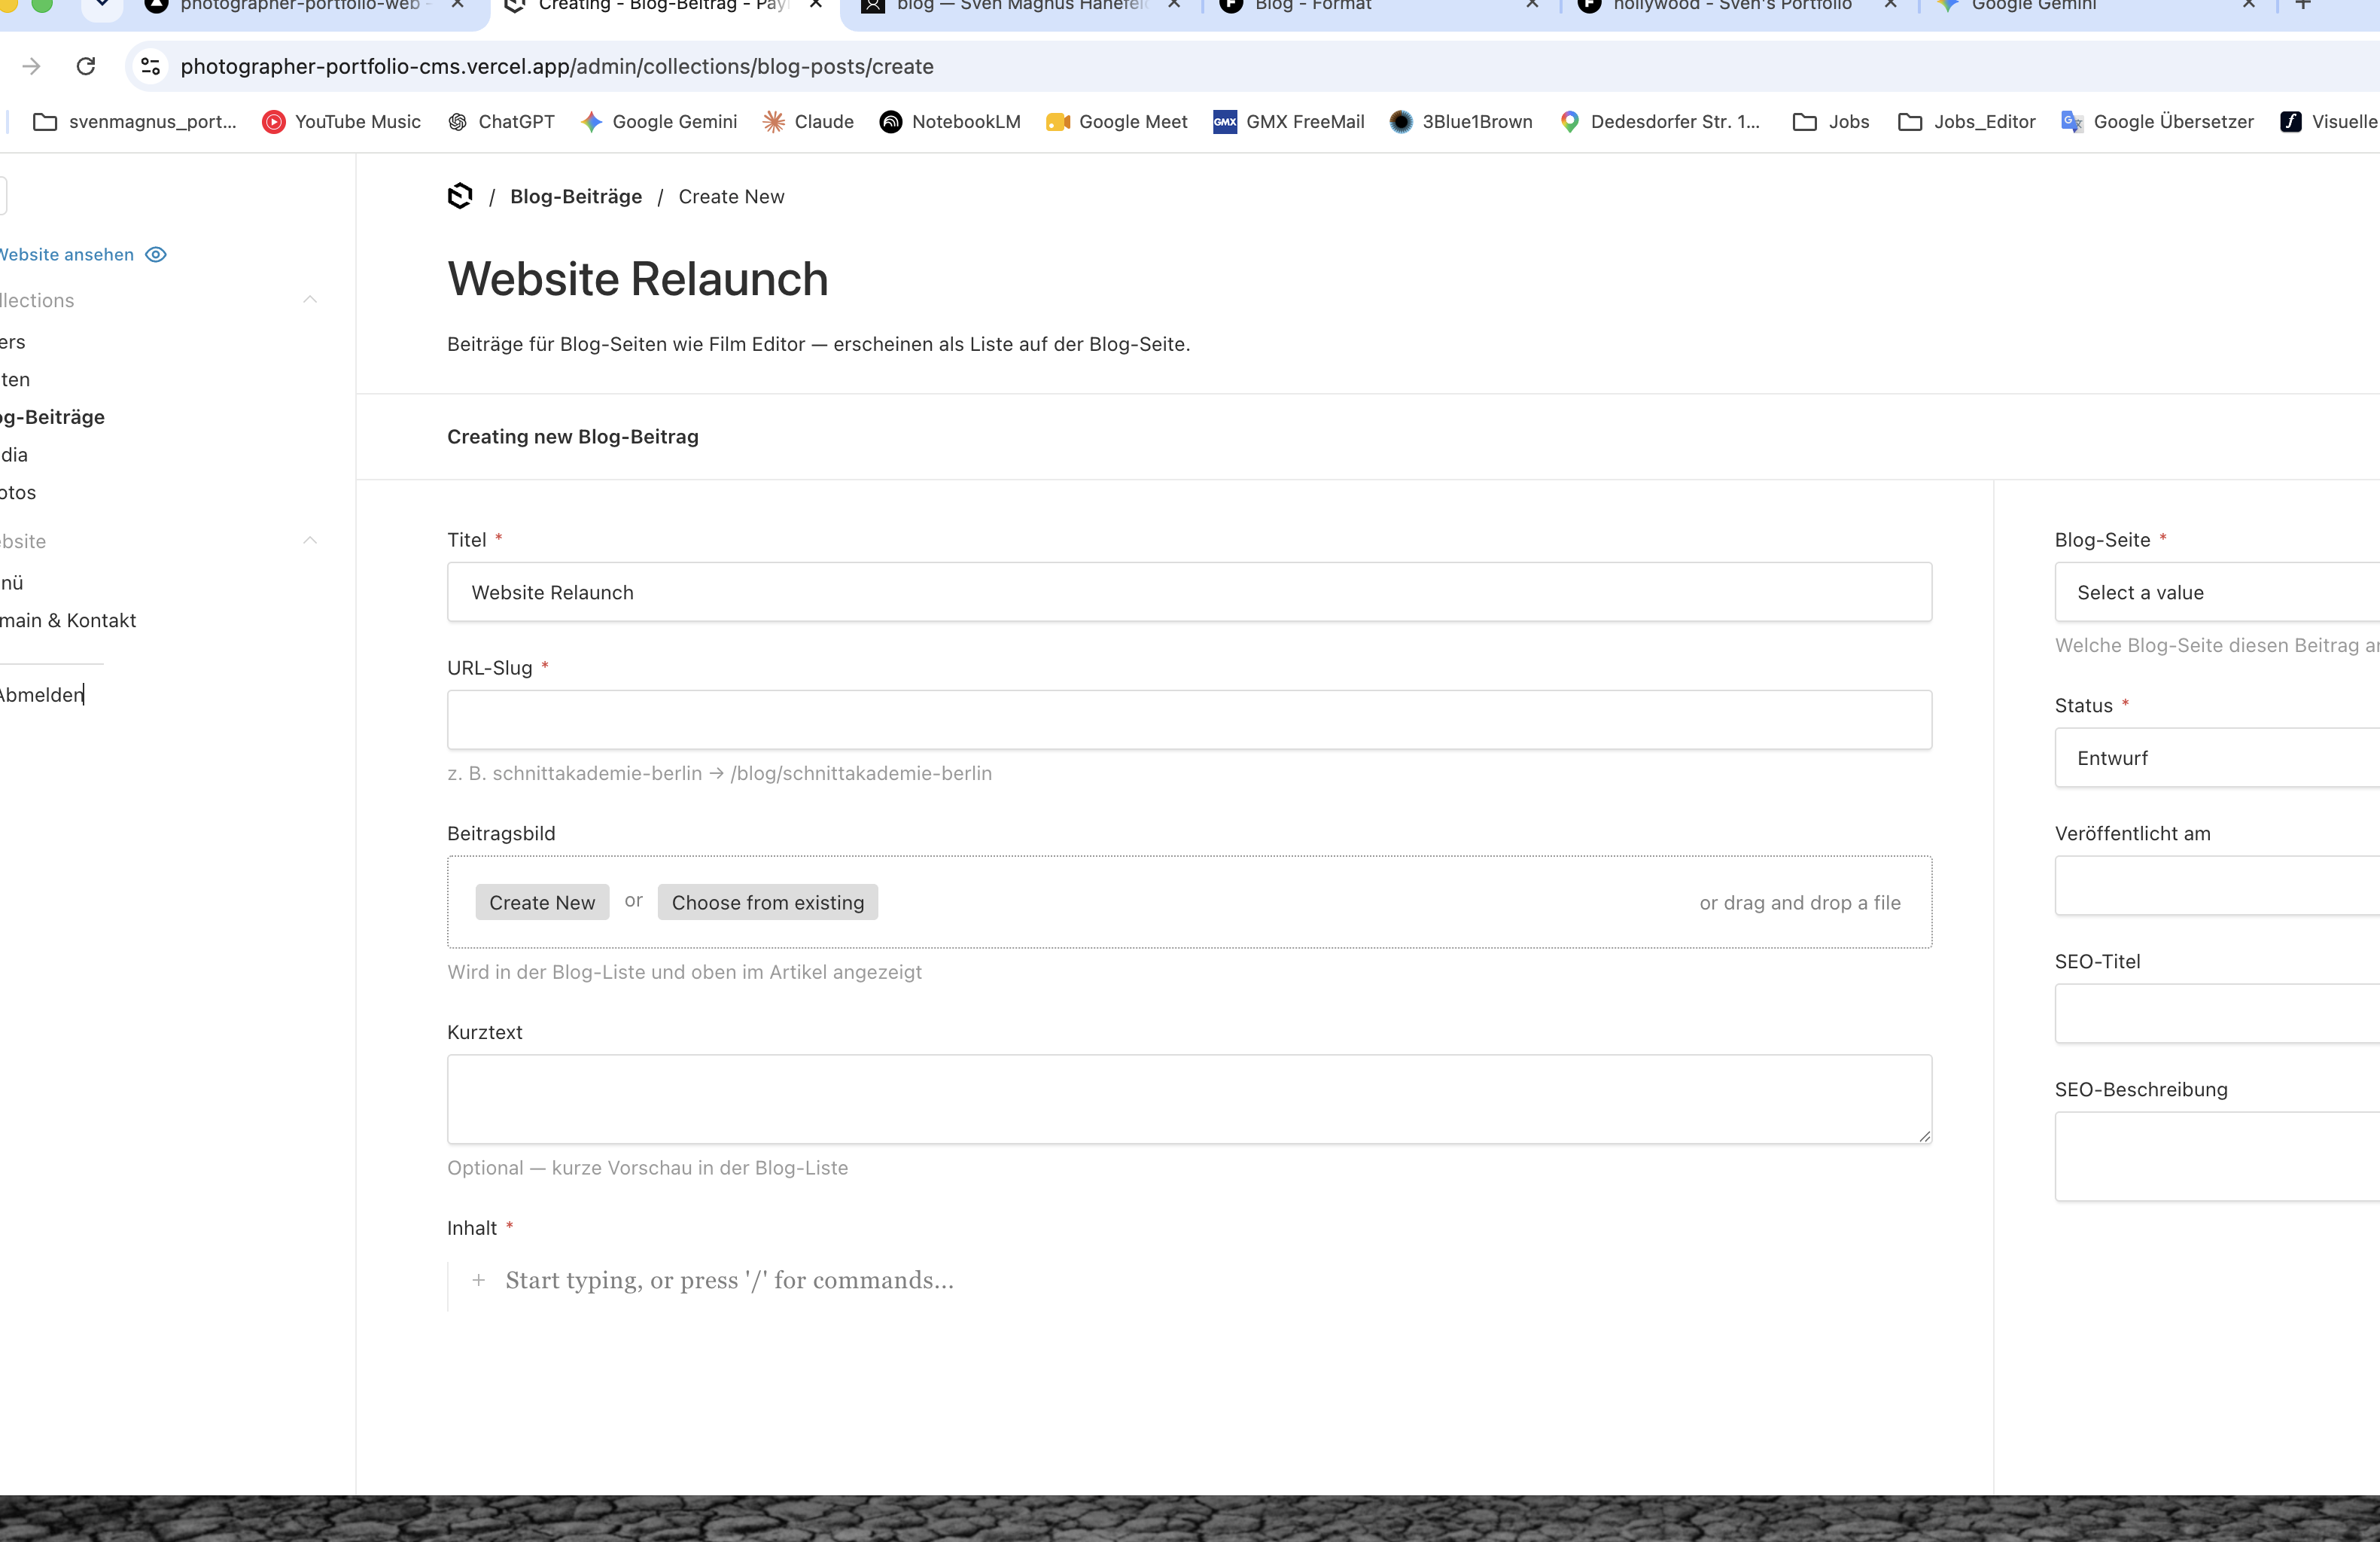The width and height of the screenshot is (2380, 1542).
Task: Focus the URL-Slug input field
Action: pyautogui.click(x=1189, y=720)
